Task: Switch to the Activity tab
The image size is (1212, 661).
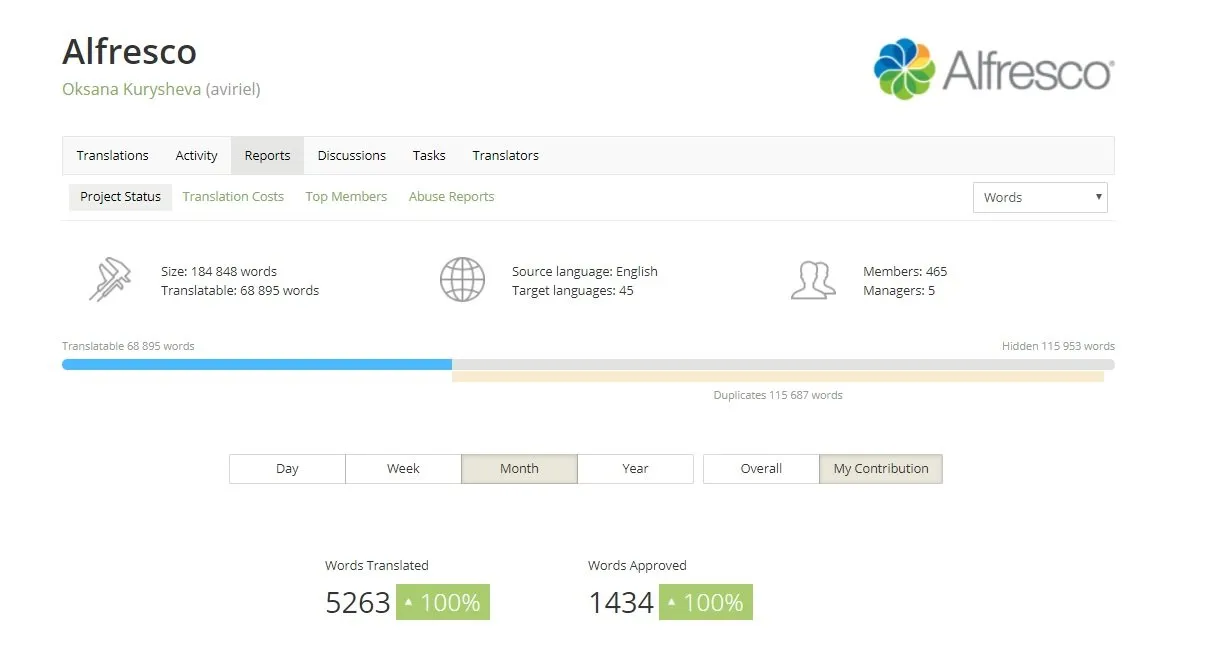Action: [x=196, y=156]
